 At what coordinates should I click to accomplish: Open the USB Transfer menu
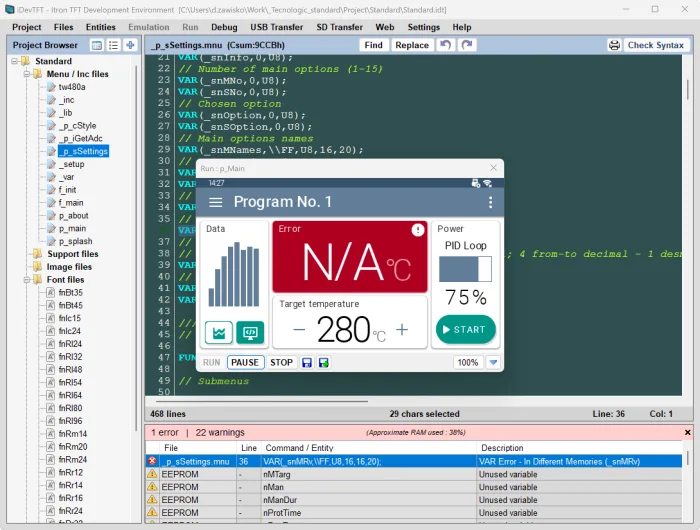[x=276, y=27]
